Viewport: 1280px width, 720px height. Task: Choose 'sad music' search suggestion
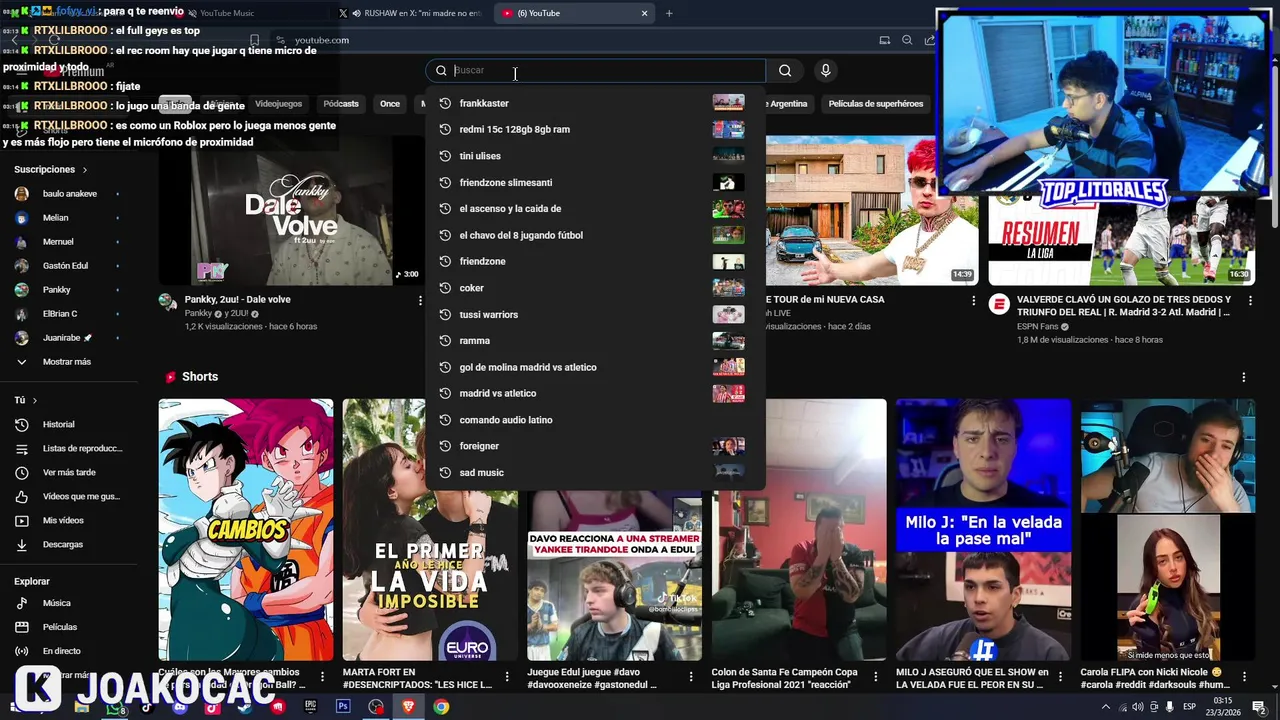(x=595, y=472)
